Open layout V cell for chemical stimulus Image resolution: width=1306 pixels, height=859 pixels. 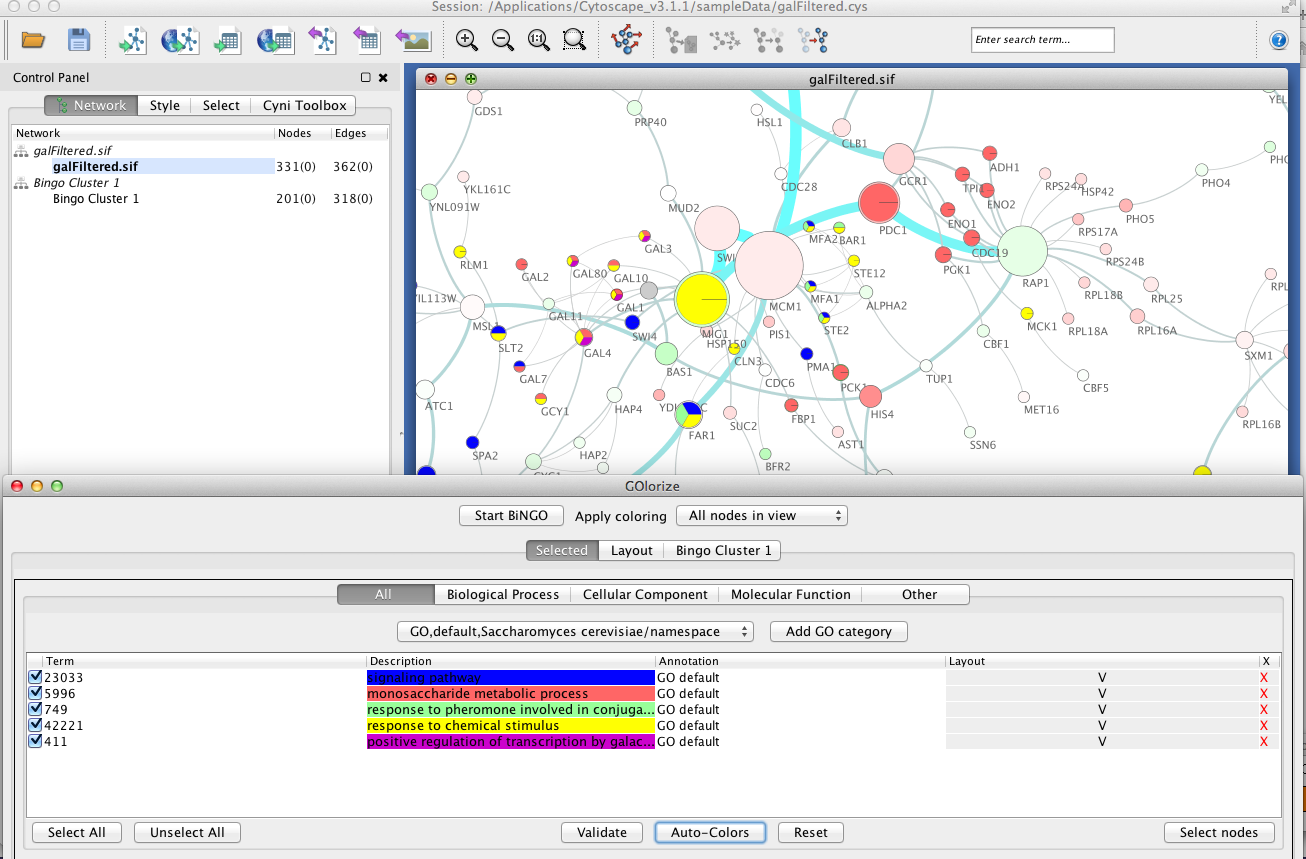click(1102, 726)
